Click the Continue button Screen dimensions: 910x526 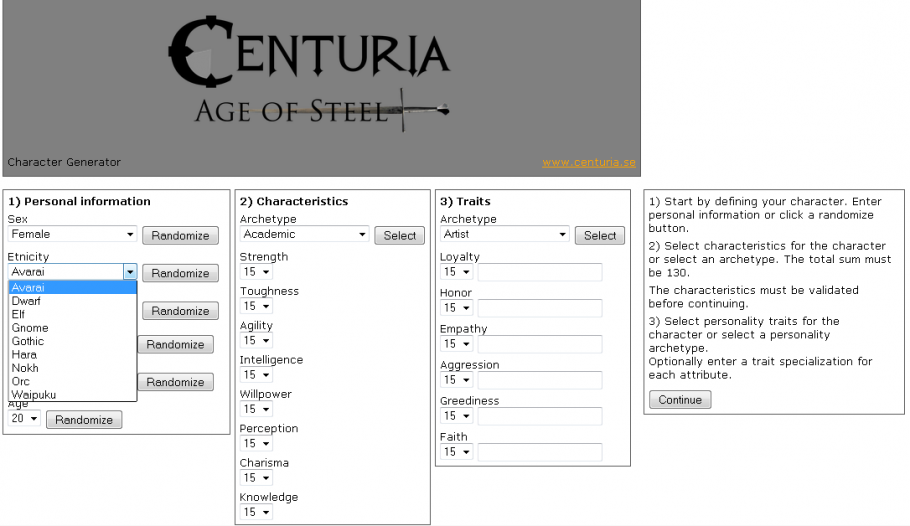click(680, 399)
